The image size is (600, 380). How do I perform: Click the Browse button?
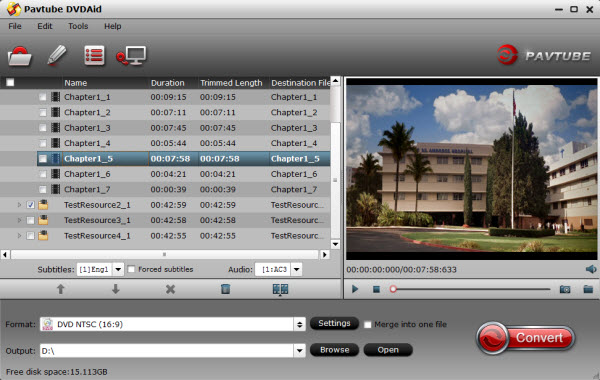coord(334,350)
